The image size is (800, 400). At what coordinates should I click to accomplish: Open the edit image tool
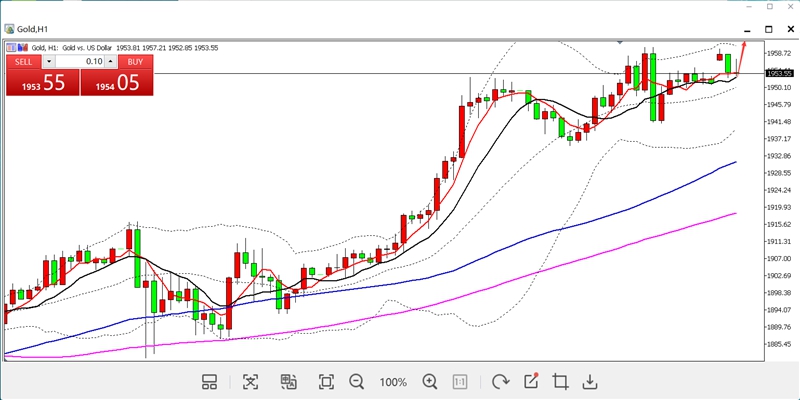click(x=531, y=381)
